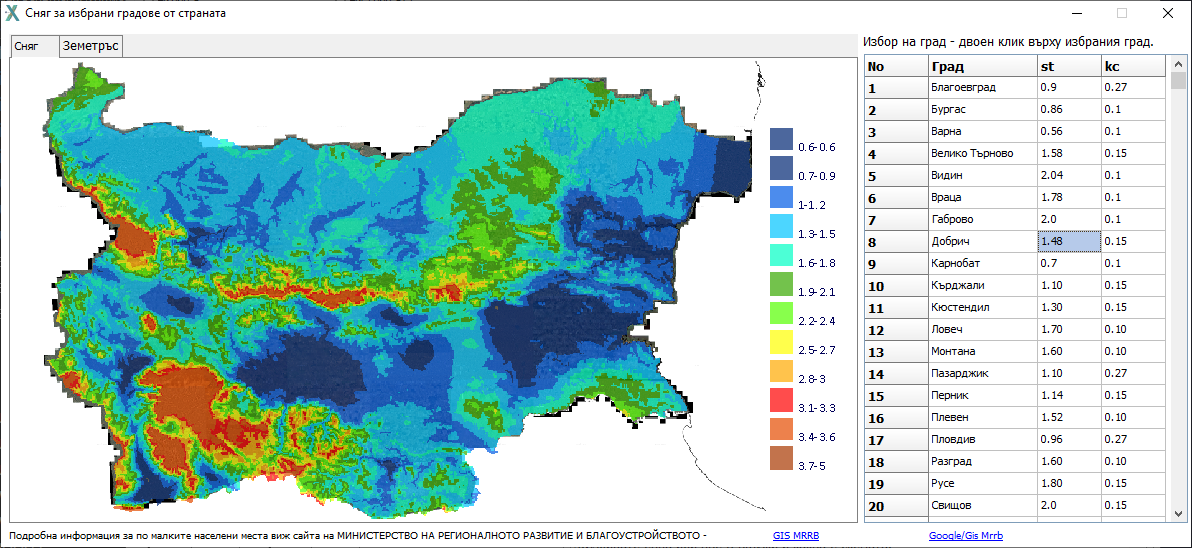1192x548 pixels.
Task: Select the Благоевград city row
Action: coord(981,88)
